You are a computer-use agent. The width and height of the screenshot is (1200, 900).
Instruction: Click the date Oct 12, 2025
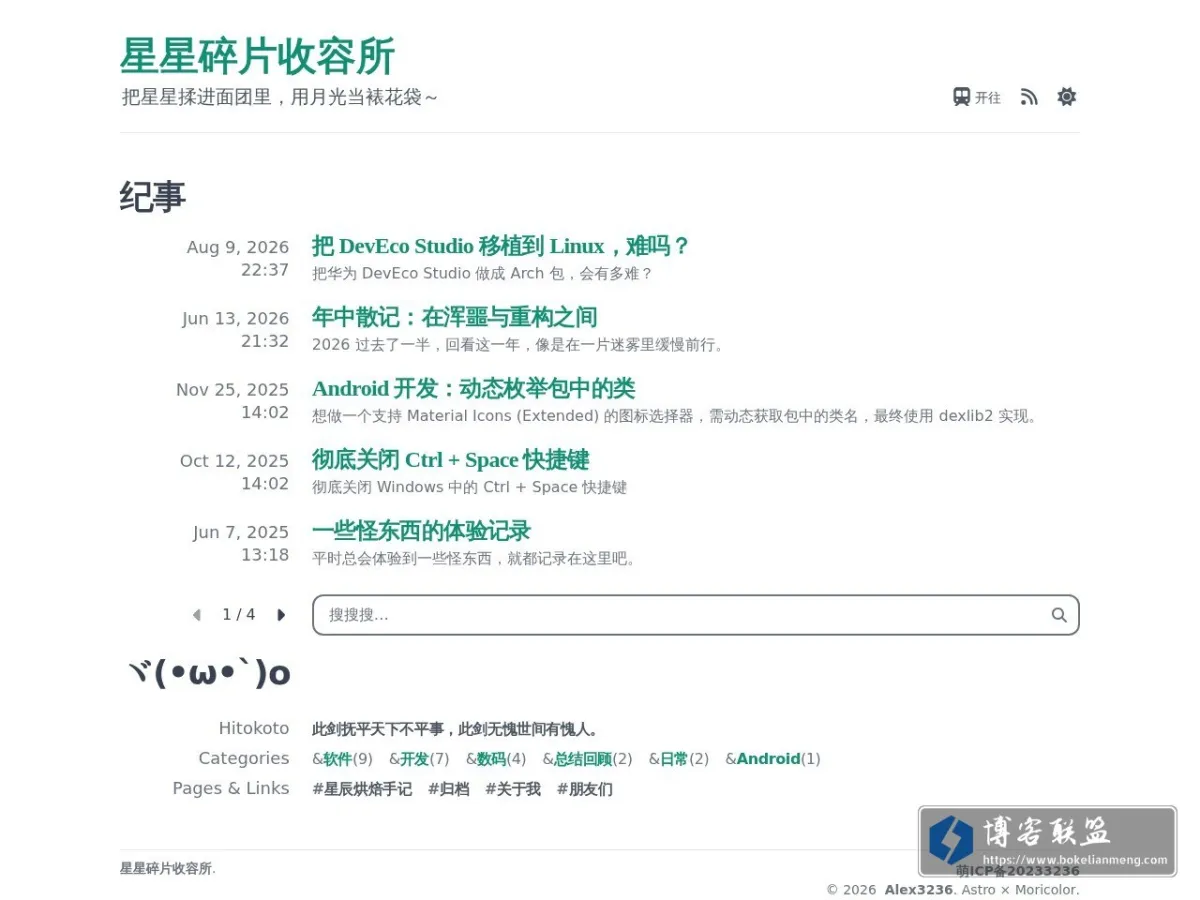coord(235,460)
